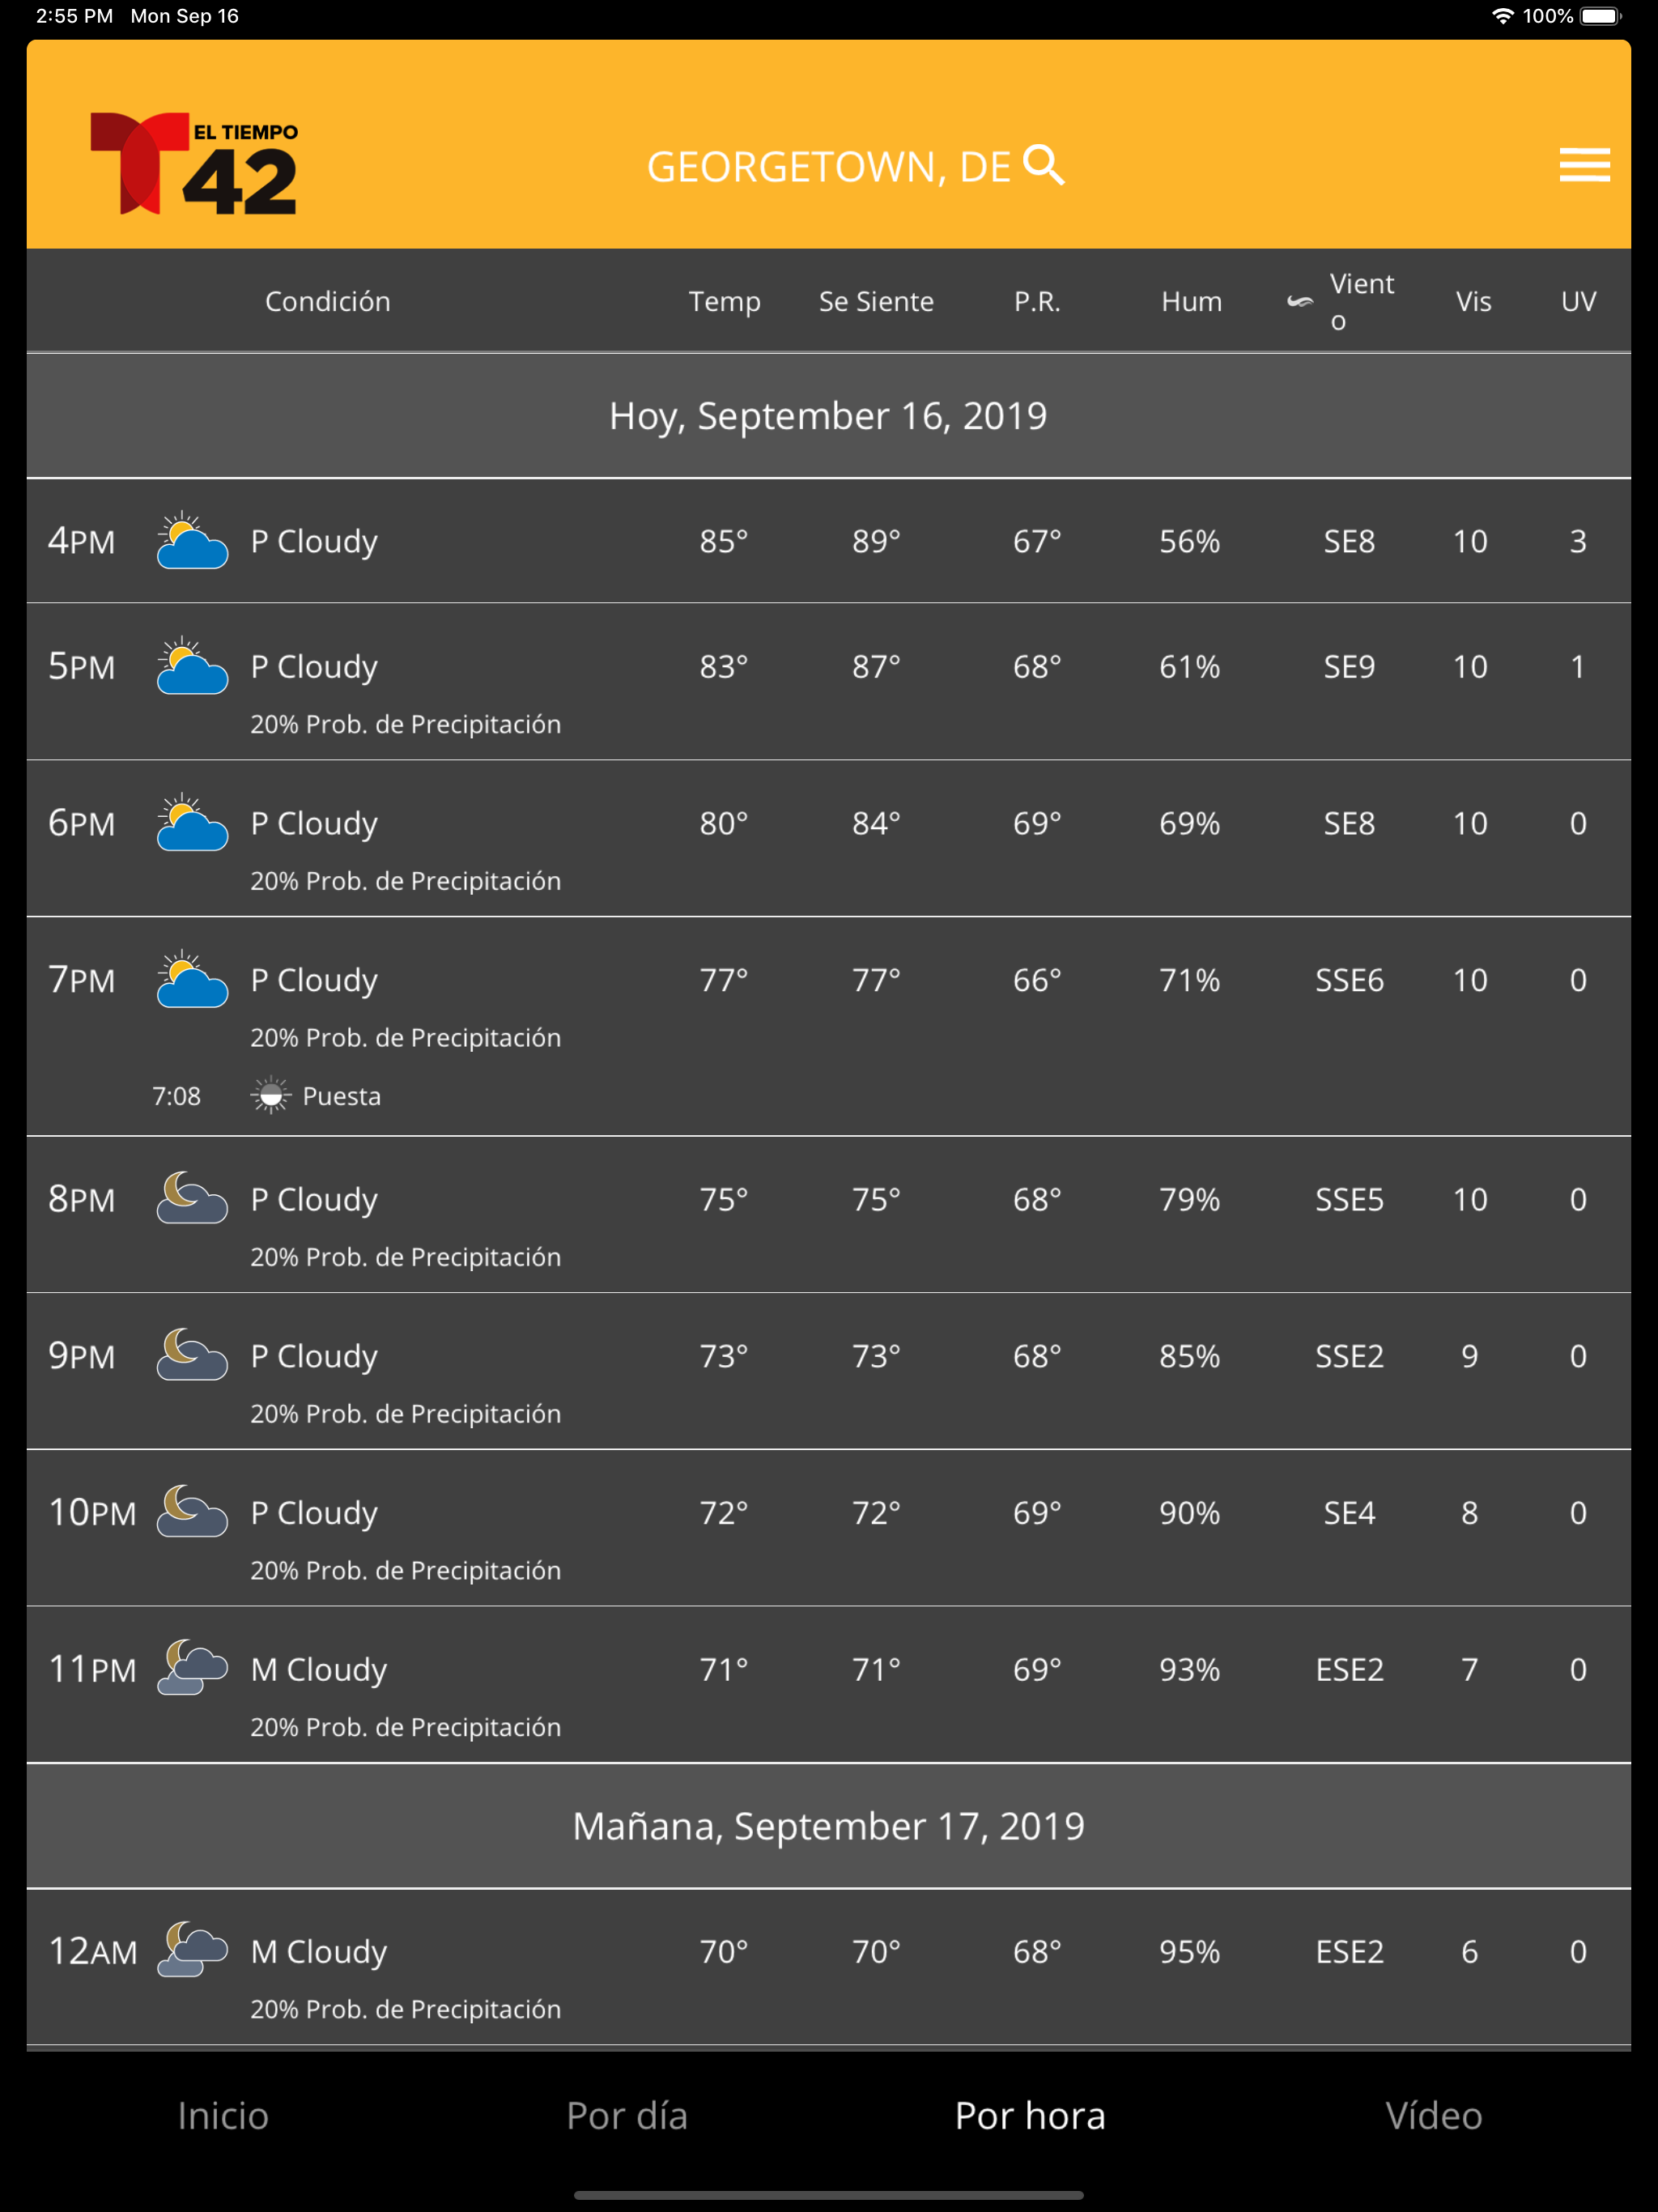Screen dimensions: 1658x2212
Task: Switch to the Inicio tab
Action: point(223,2115)
